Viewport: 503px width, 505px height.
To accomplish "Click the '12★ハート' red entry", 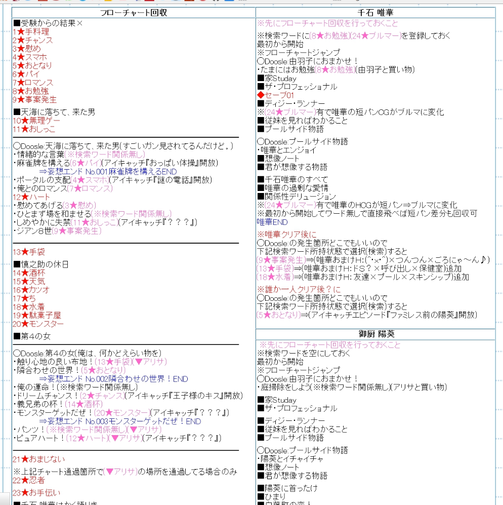I will [31, 197].
